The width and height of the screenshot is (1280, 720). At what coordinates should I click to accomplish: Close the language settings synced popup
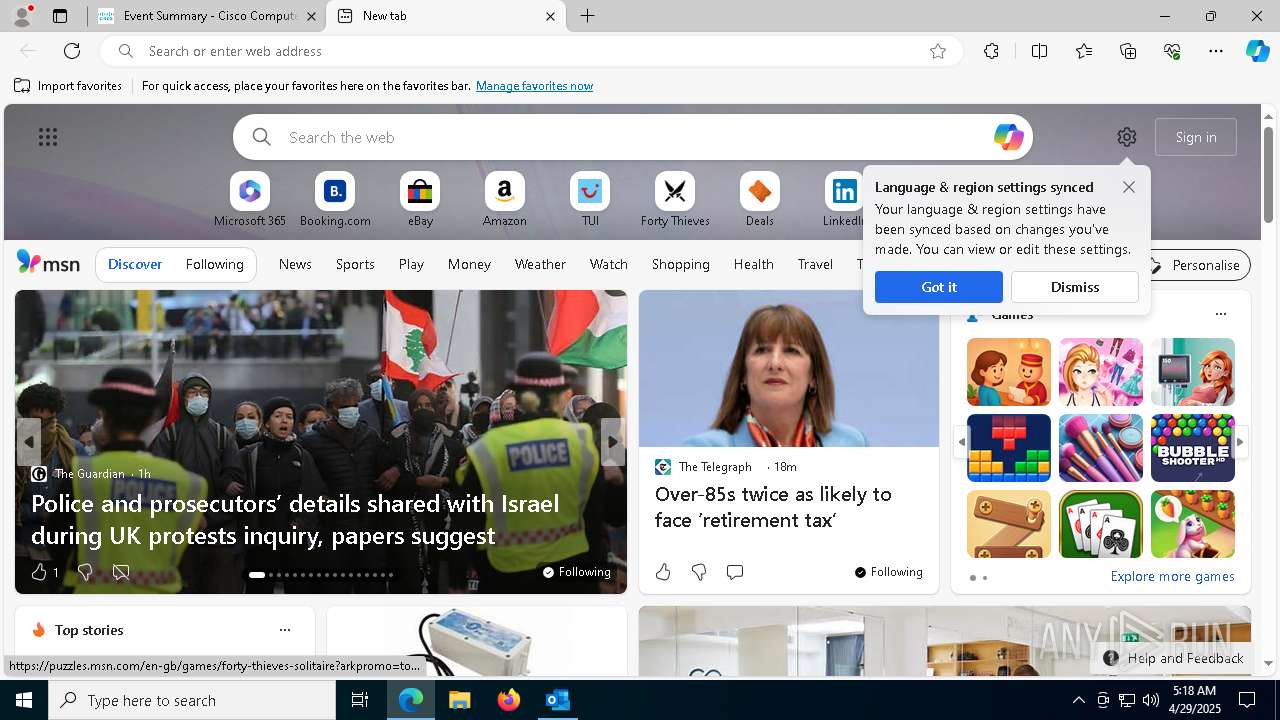coord(1129,187)
